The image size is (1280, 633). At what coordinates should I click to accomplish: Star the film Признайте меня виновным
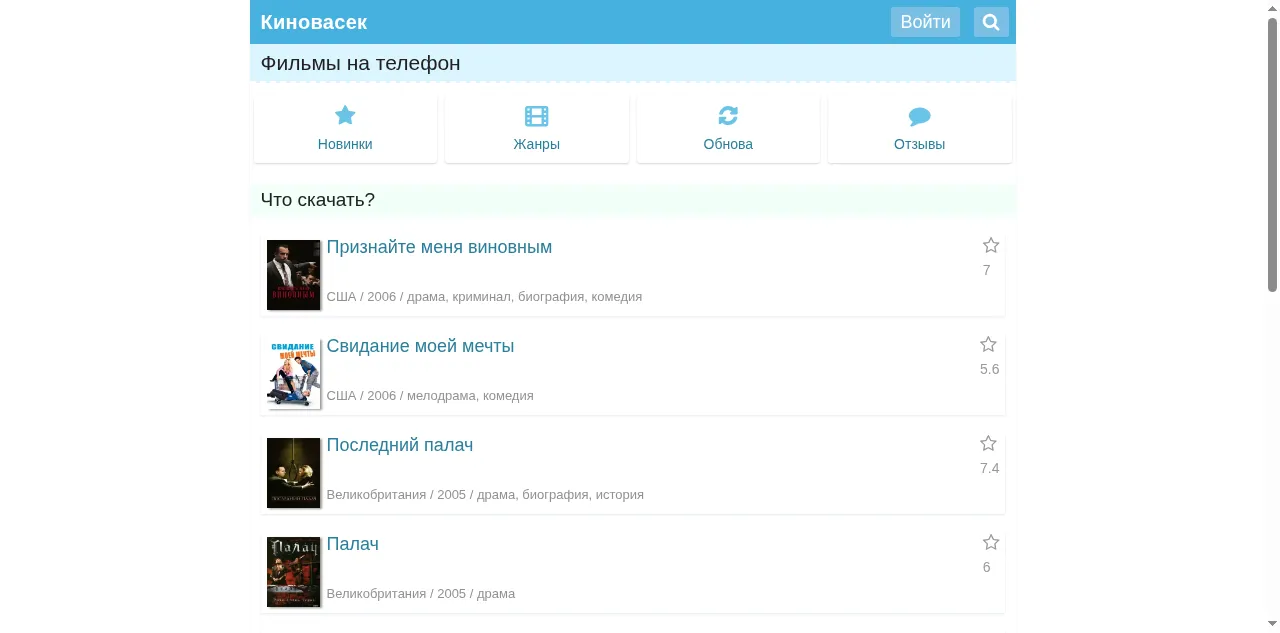coord(991,245)
